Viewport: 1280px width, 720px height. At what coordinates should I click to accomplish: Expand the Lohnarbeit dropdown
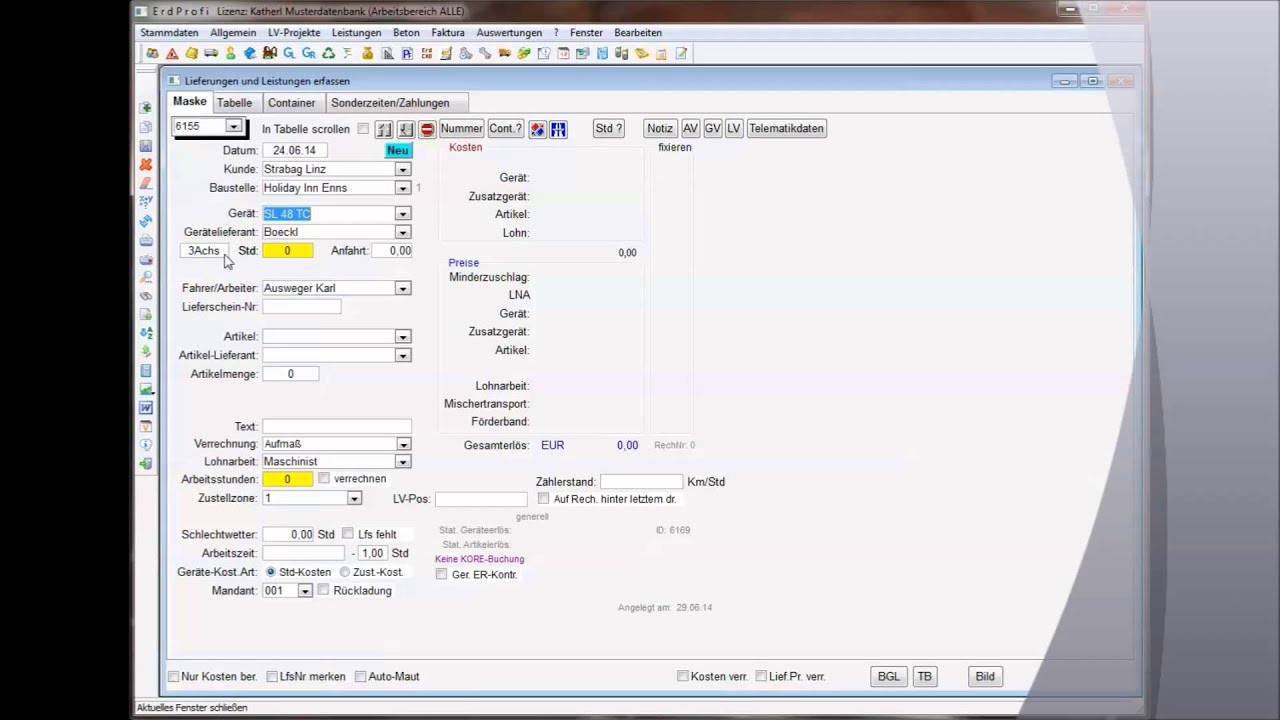click(402, 462)
